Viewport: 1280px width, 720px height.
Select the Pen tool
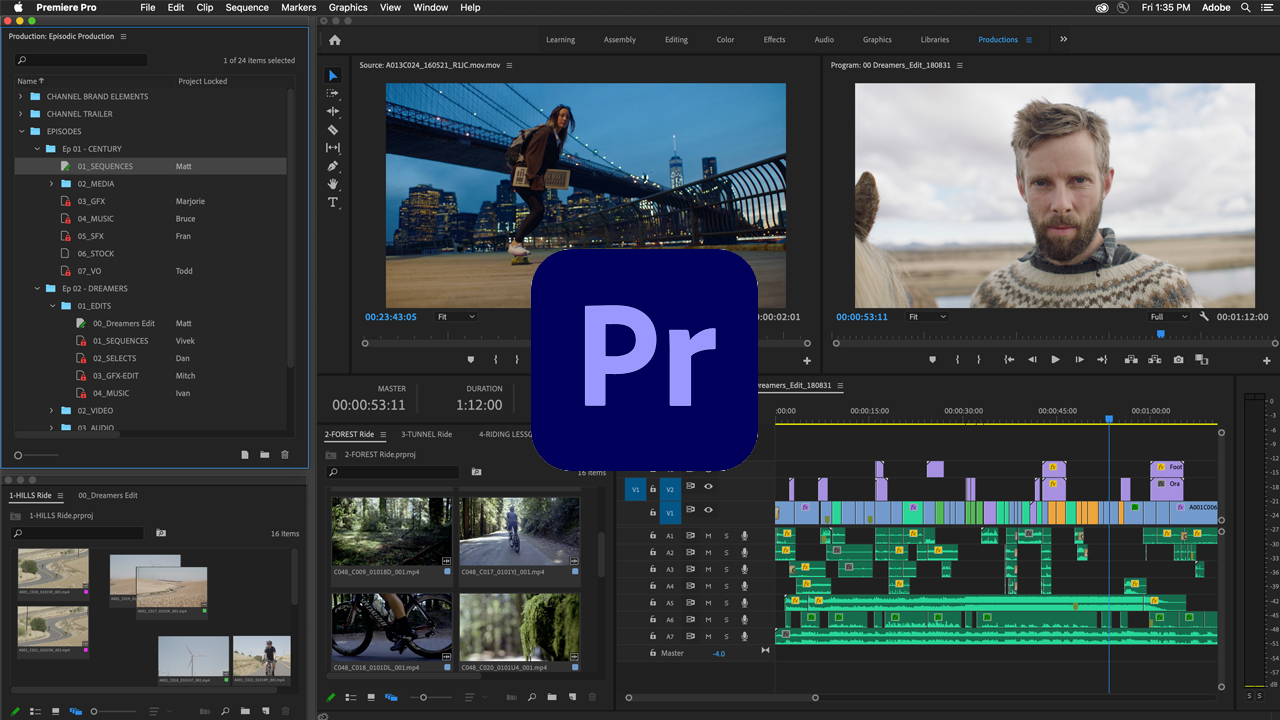(333, 166)
